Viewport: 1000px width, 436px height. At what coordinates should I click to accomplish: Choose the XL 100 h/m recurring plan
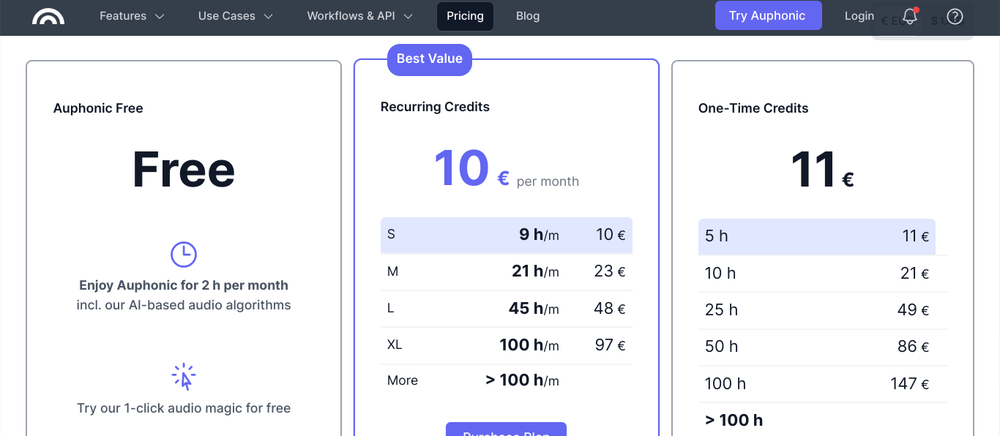506,344
